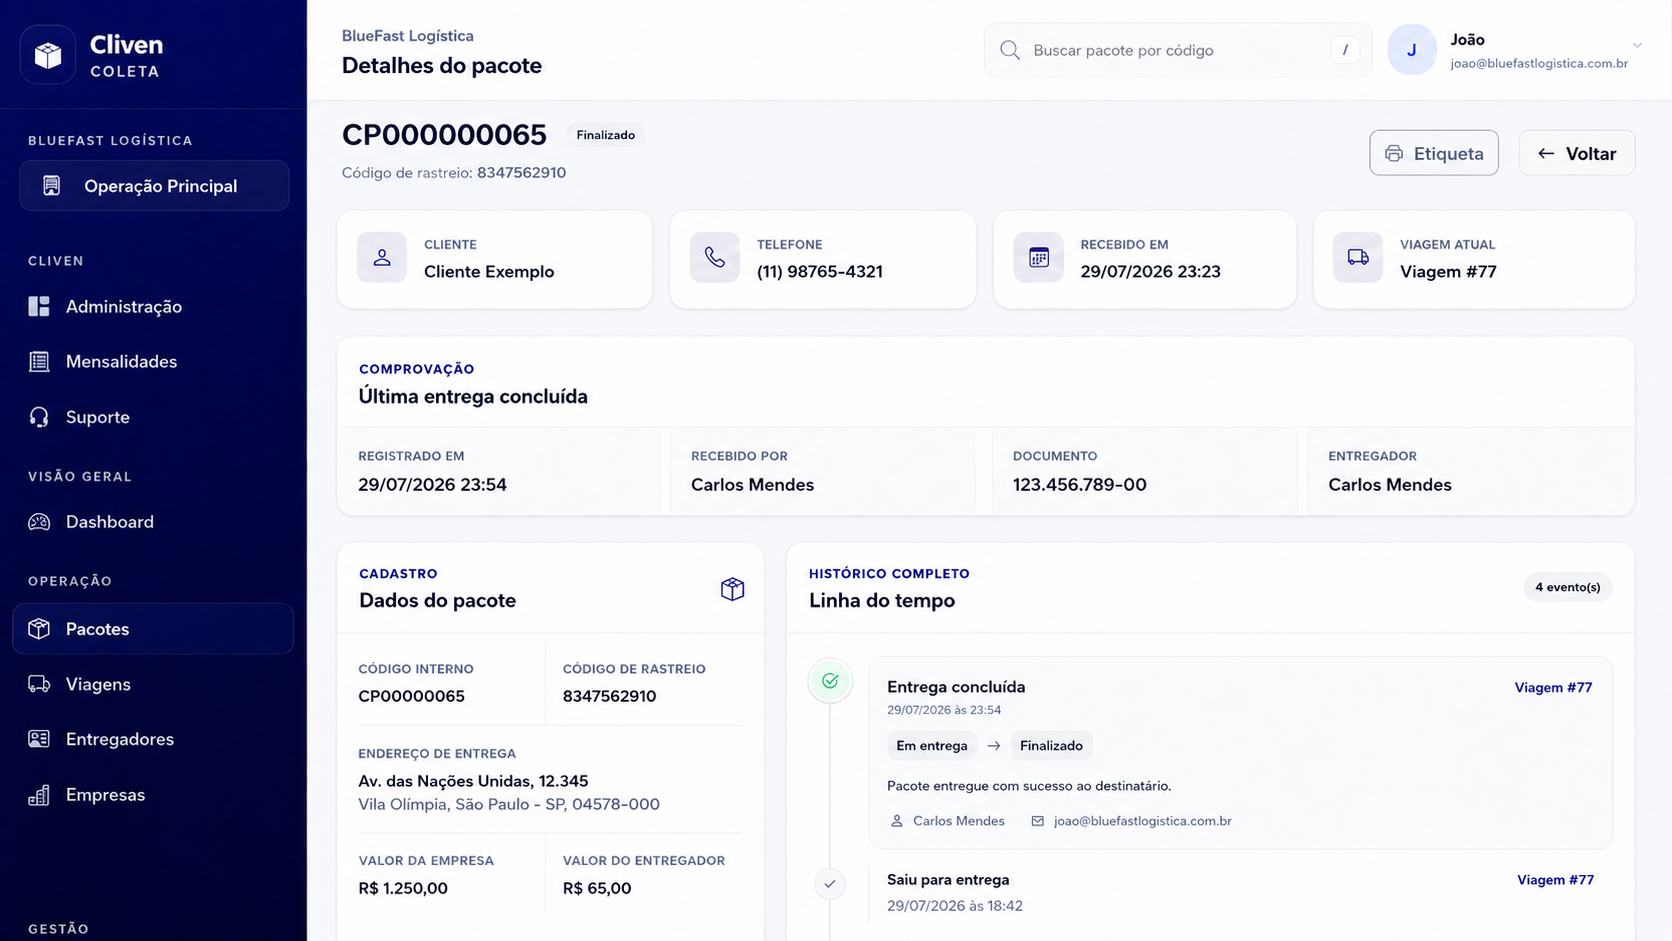Click the Pacotes box icon
Image resolution: width=1672 pixels, height=941 pixels.
point(39,629)
